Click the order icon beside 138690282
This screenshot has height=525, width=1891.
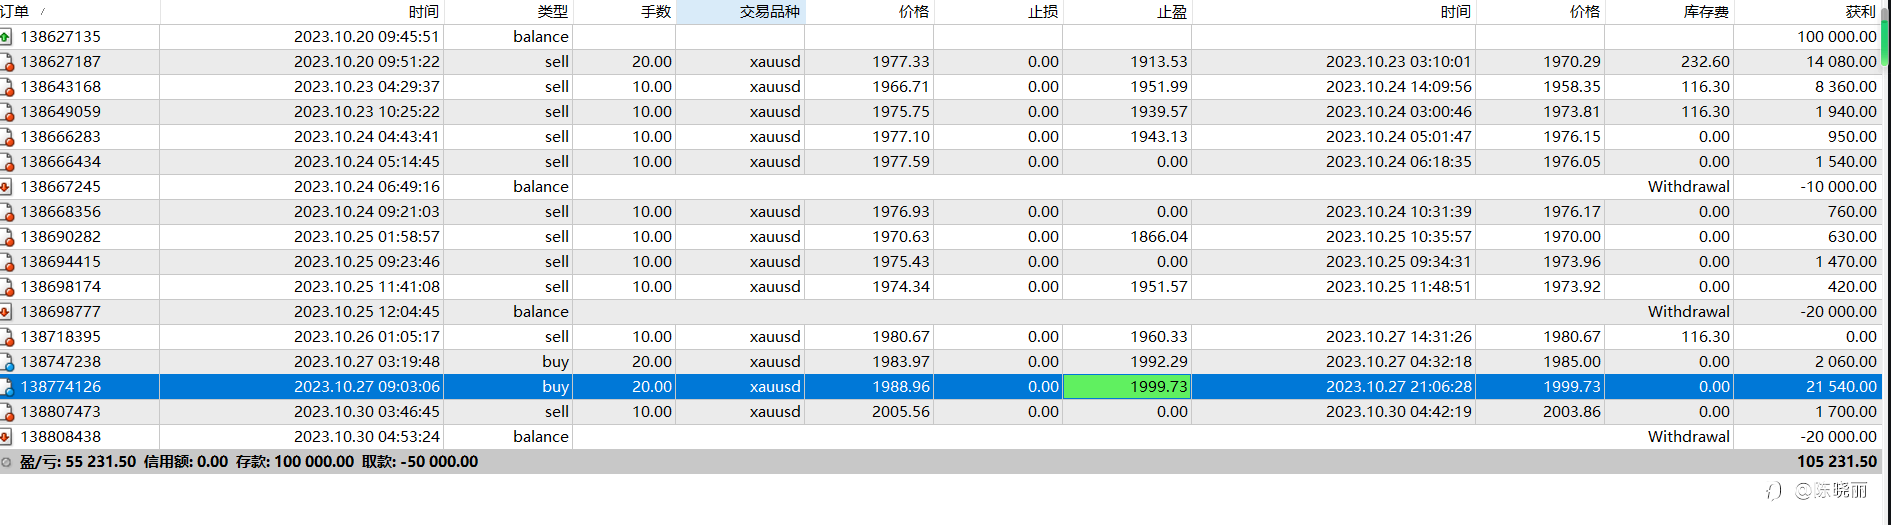tap(6, 237)
